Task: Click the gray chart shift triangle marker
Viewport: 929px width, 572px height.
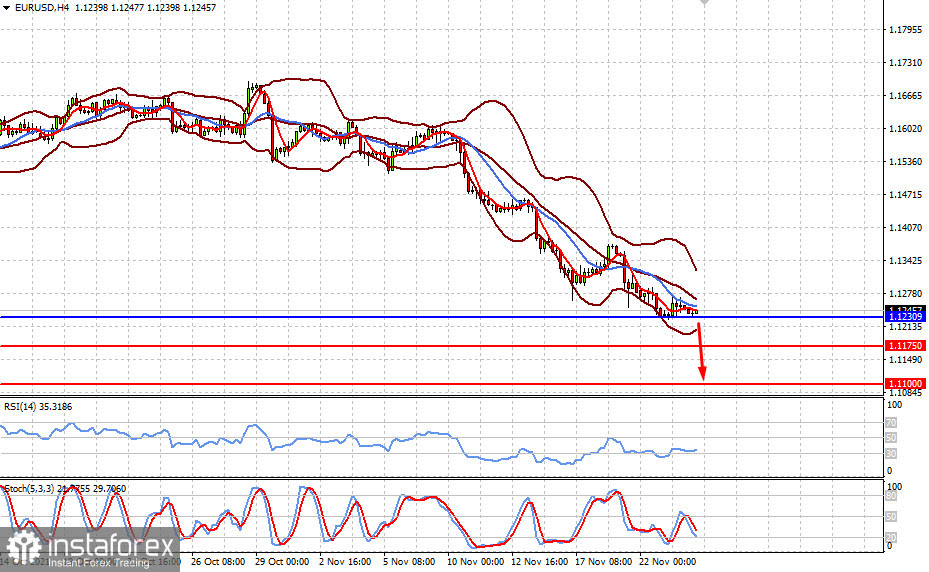Action: 705,4
